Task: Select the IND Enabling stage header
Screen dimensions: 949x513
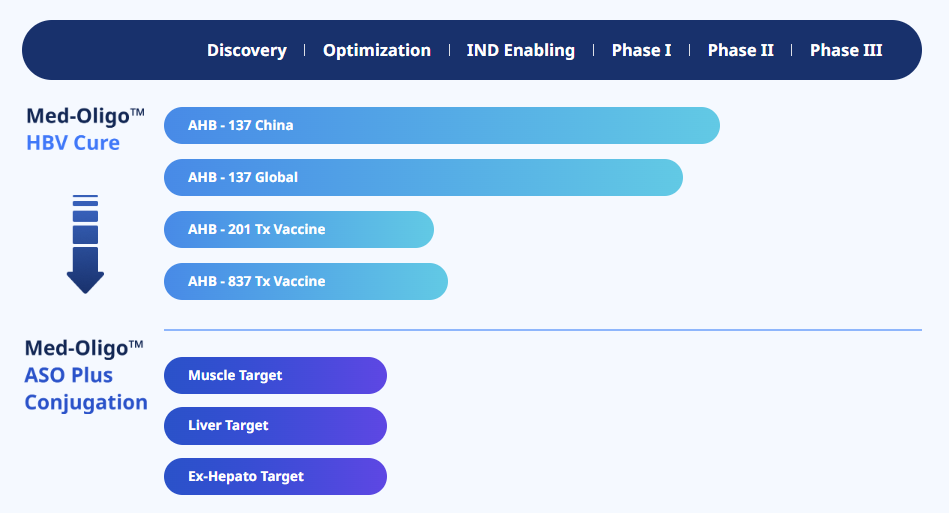Action: click(520, 50)
